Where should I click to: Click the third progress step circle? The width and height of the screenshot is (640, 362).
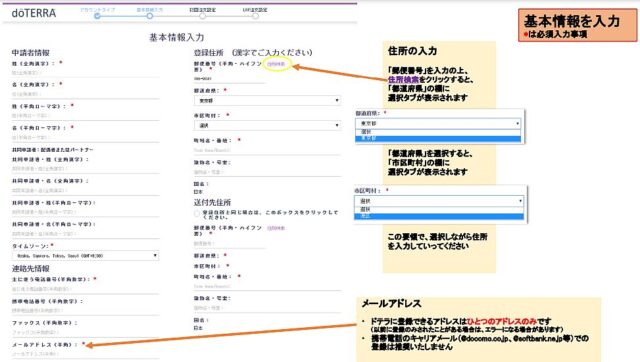pos(202,16)
